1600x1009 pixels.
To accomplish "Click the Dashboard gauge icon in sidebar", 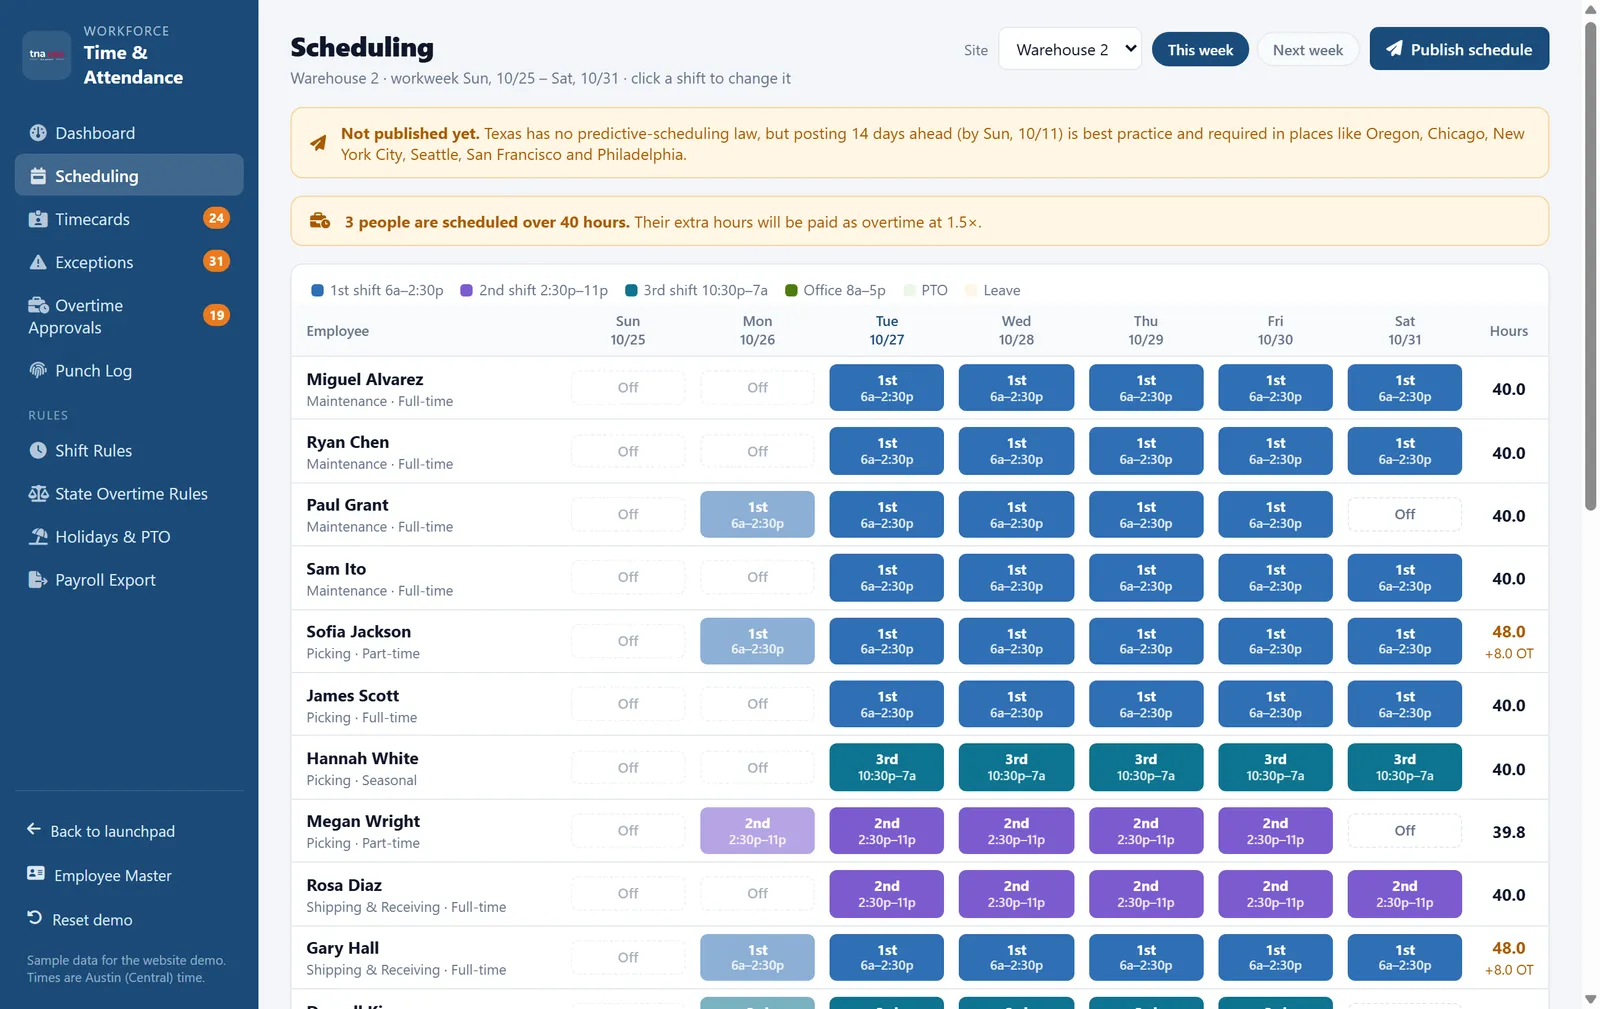I will [38, 133].
